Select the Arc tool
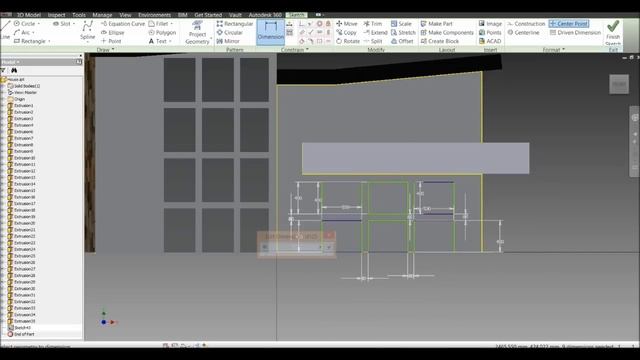 click(22, 32)
